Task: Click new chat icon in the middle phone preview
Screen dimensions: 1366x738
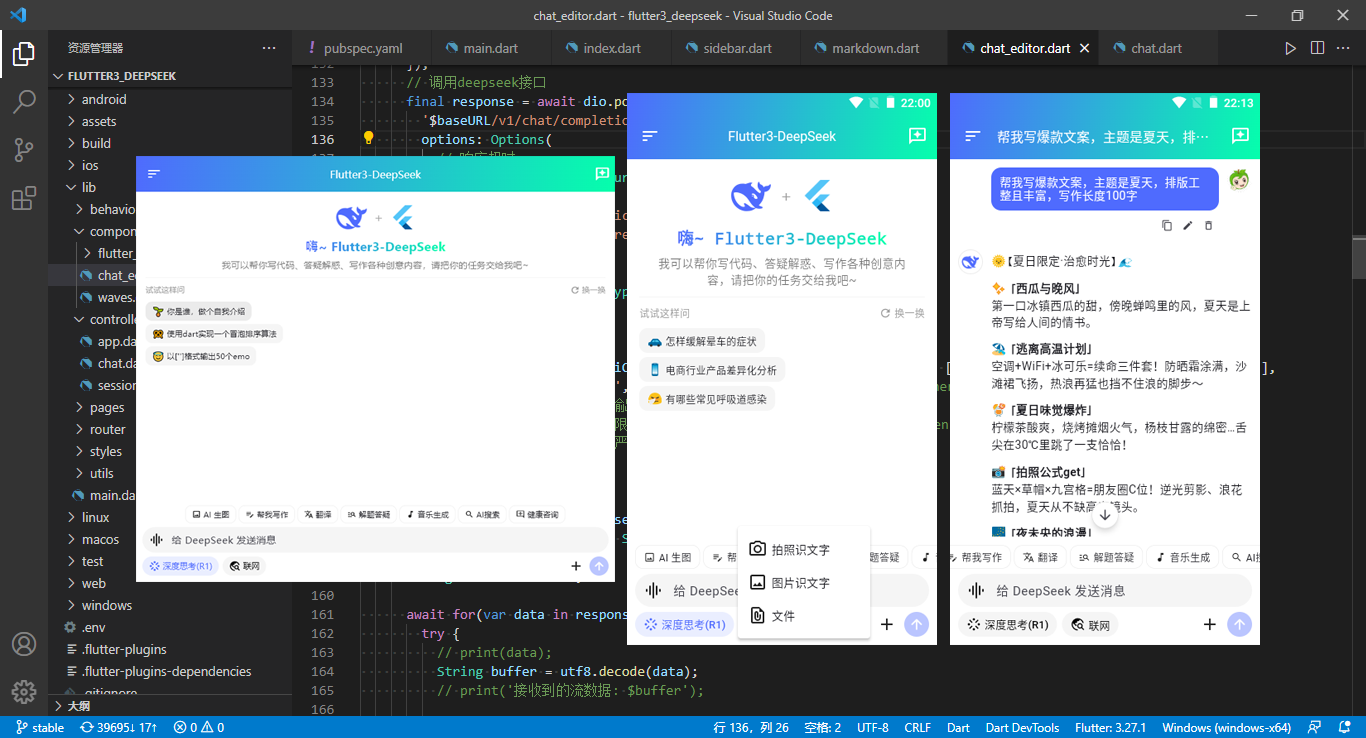Action: 917,136
